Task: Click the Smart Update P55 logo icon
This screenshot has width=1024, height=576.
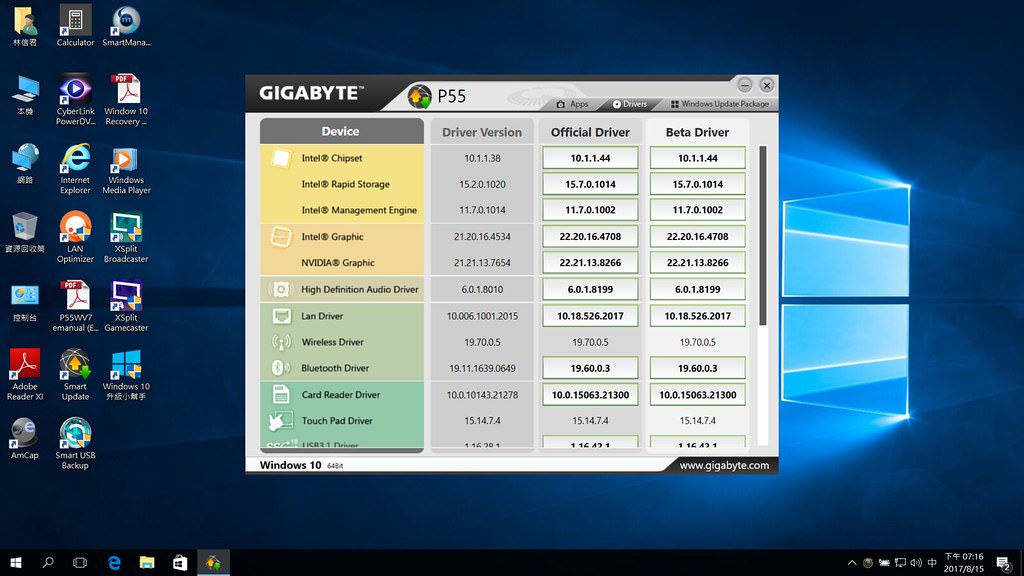Action: pyautogui.click(x=419, y=96)
